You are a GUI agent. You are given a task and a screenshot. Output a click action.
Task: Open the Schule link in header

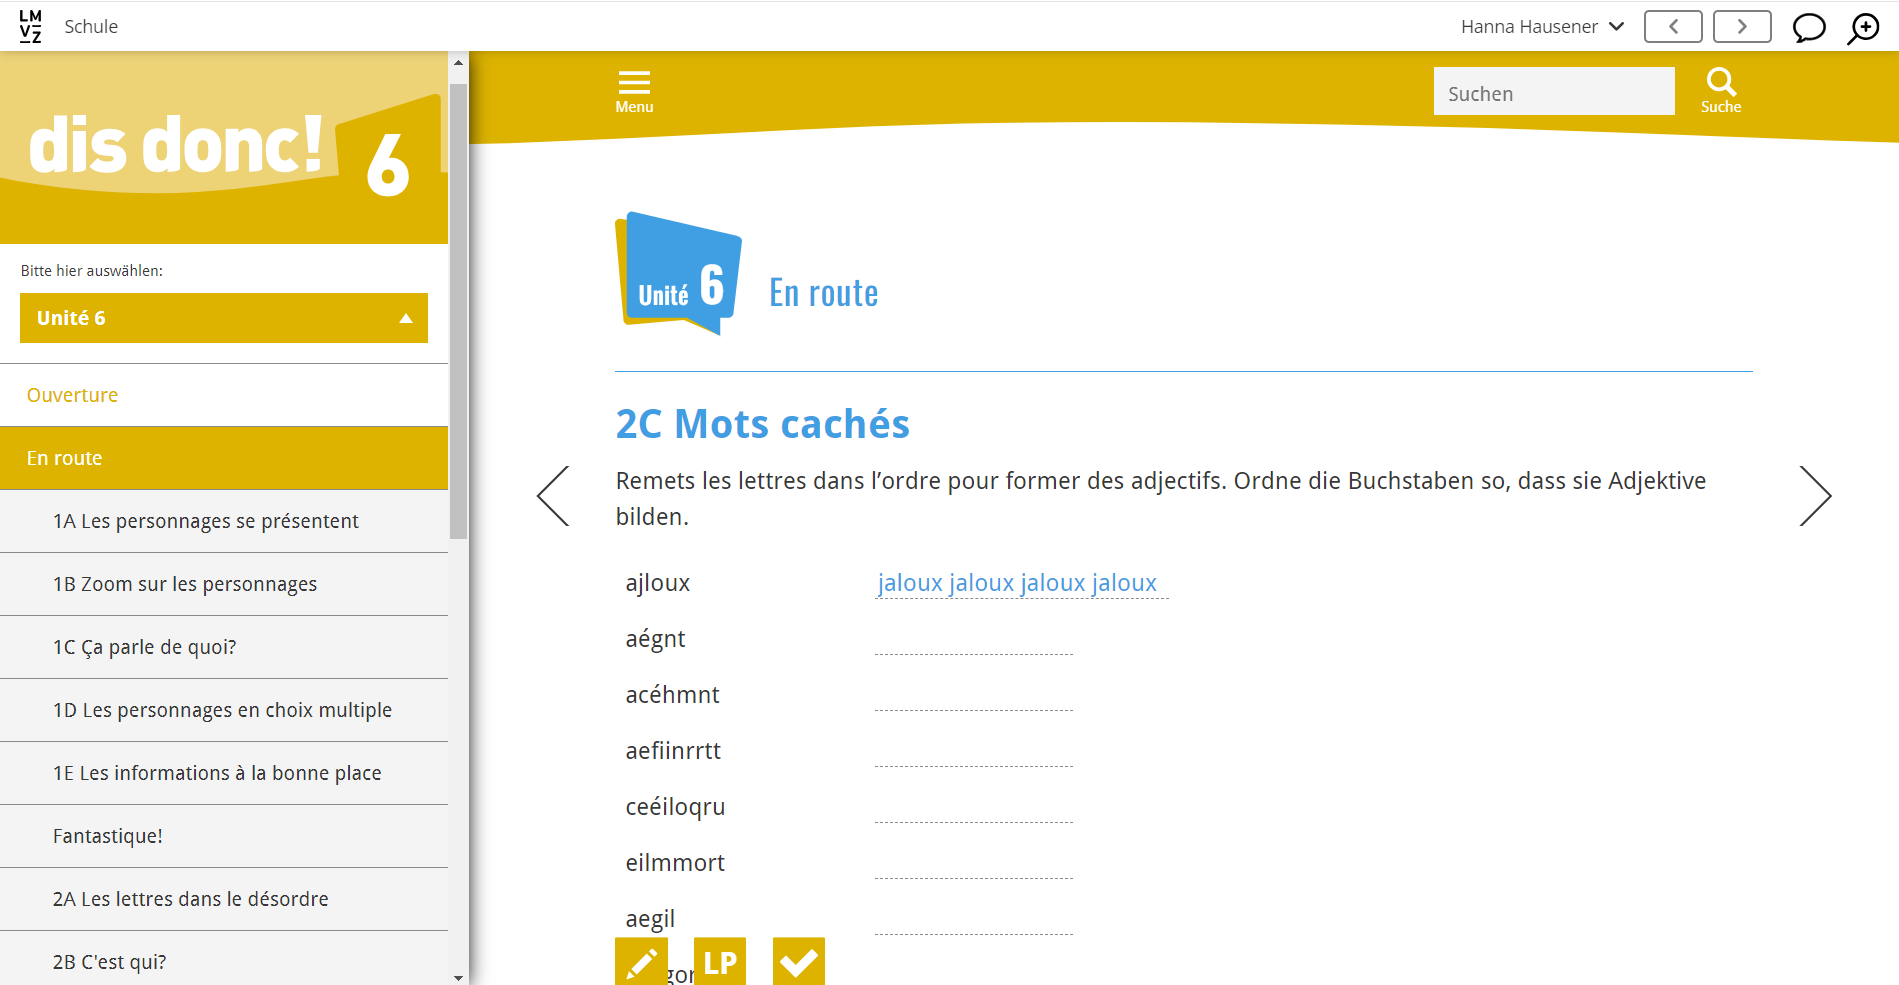91,27
